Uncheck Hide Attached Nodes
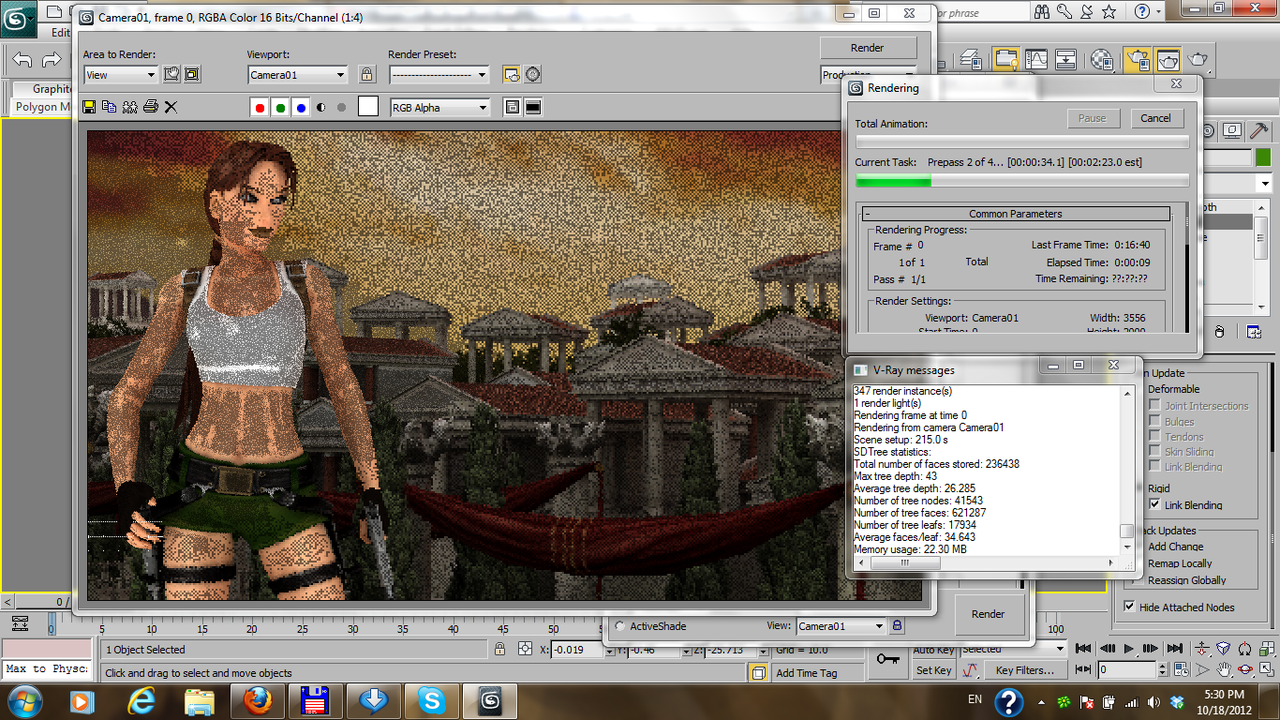 [x=1129, y=607]
